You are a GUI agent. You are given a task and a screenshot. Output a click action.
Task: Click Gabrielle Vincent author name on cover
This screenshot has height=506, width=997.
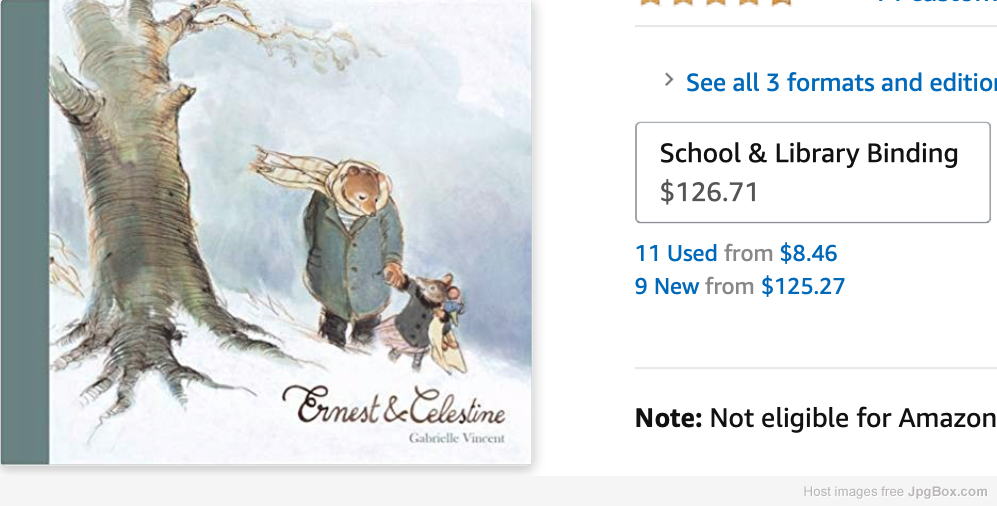point(457,438)
